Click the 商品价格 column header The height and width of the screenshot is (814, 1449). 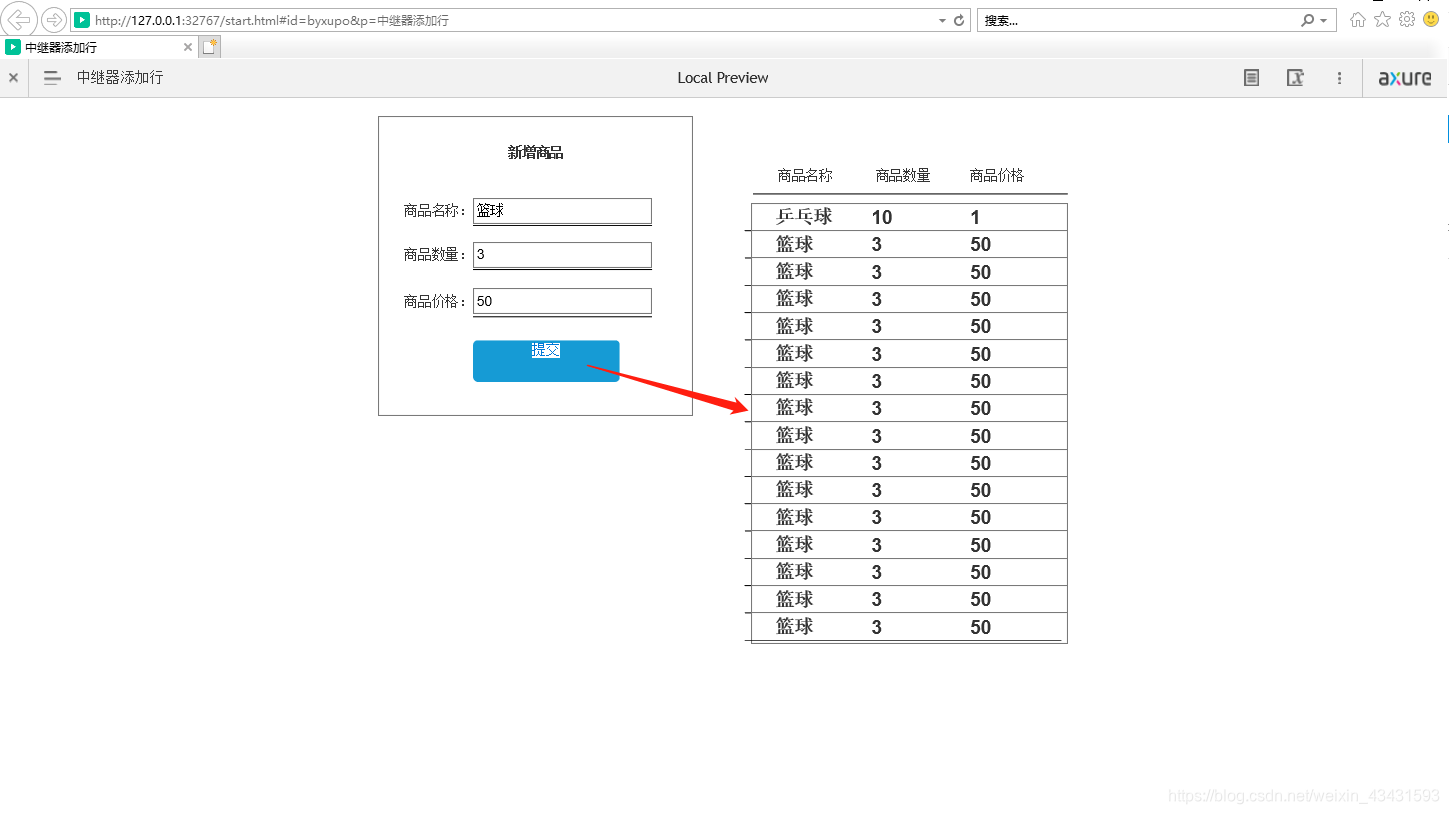point(997,176)
